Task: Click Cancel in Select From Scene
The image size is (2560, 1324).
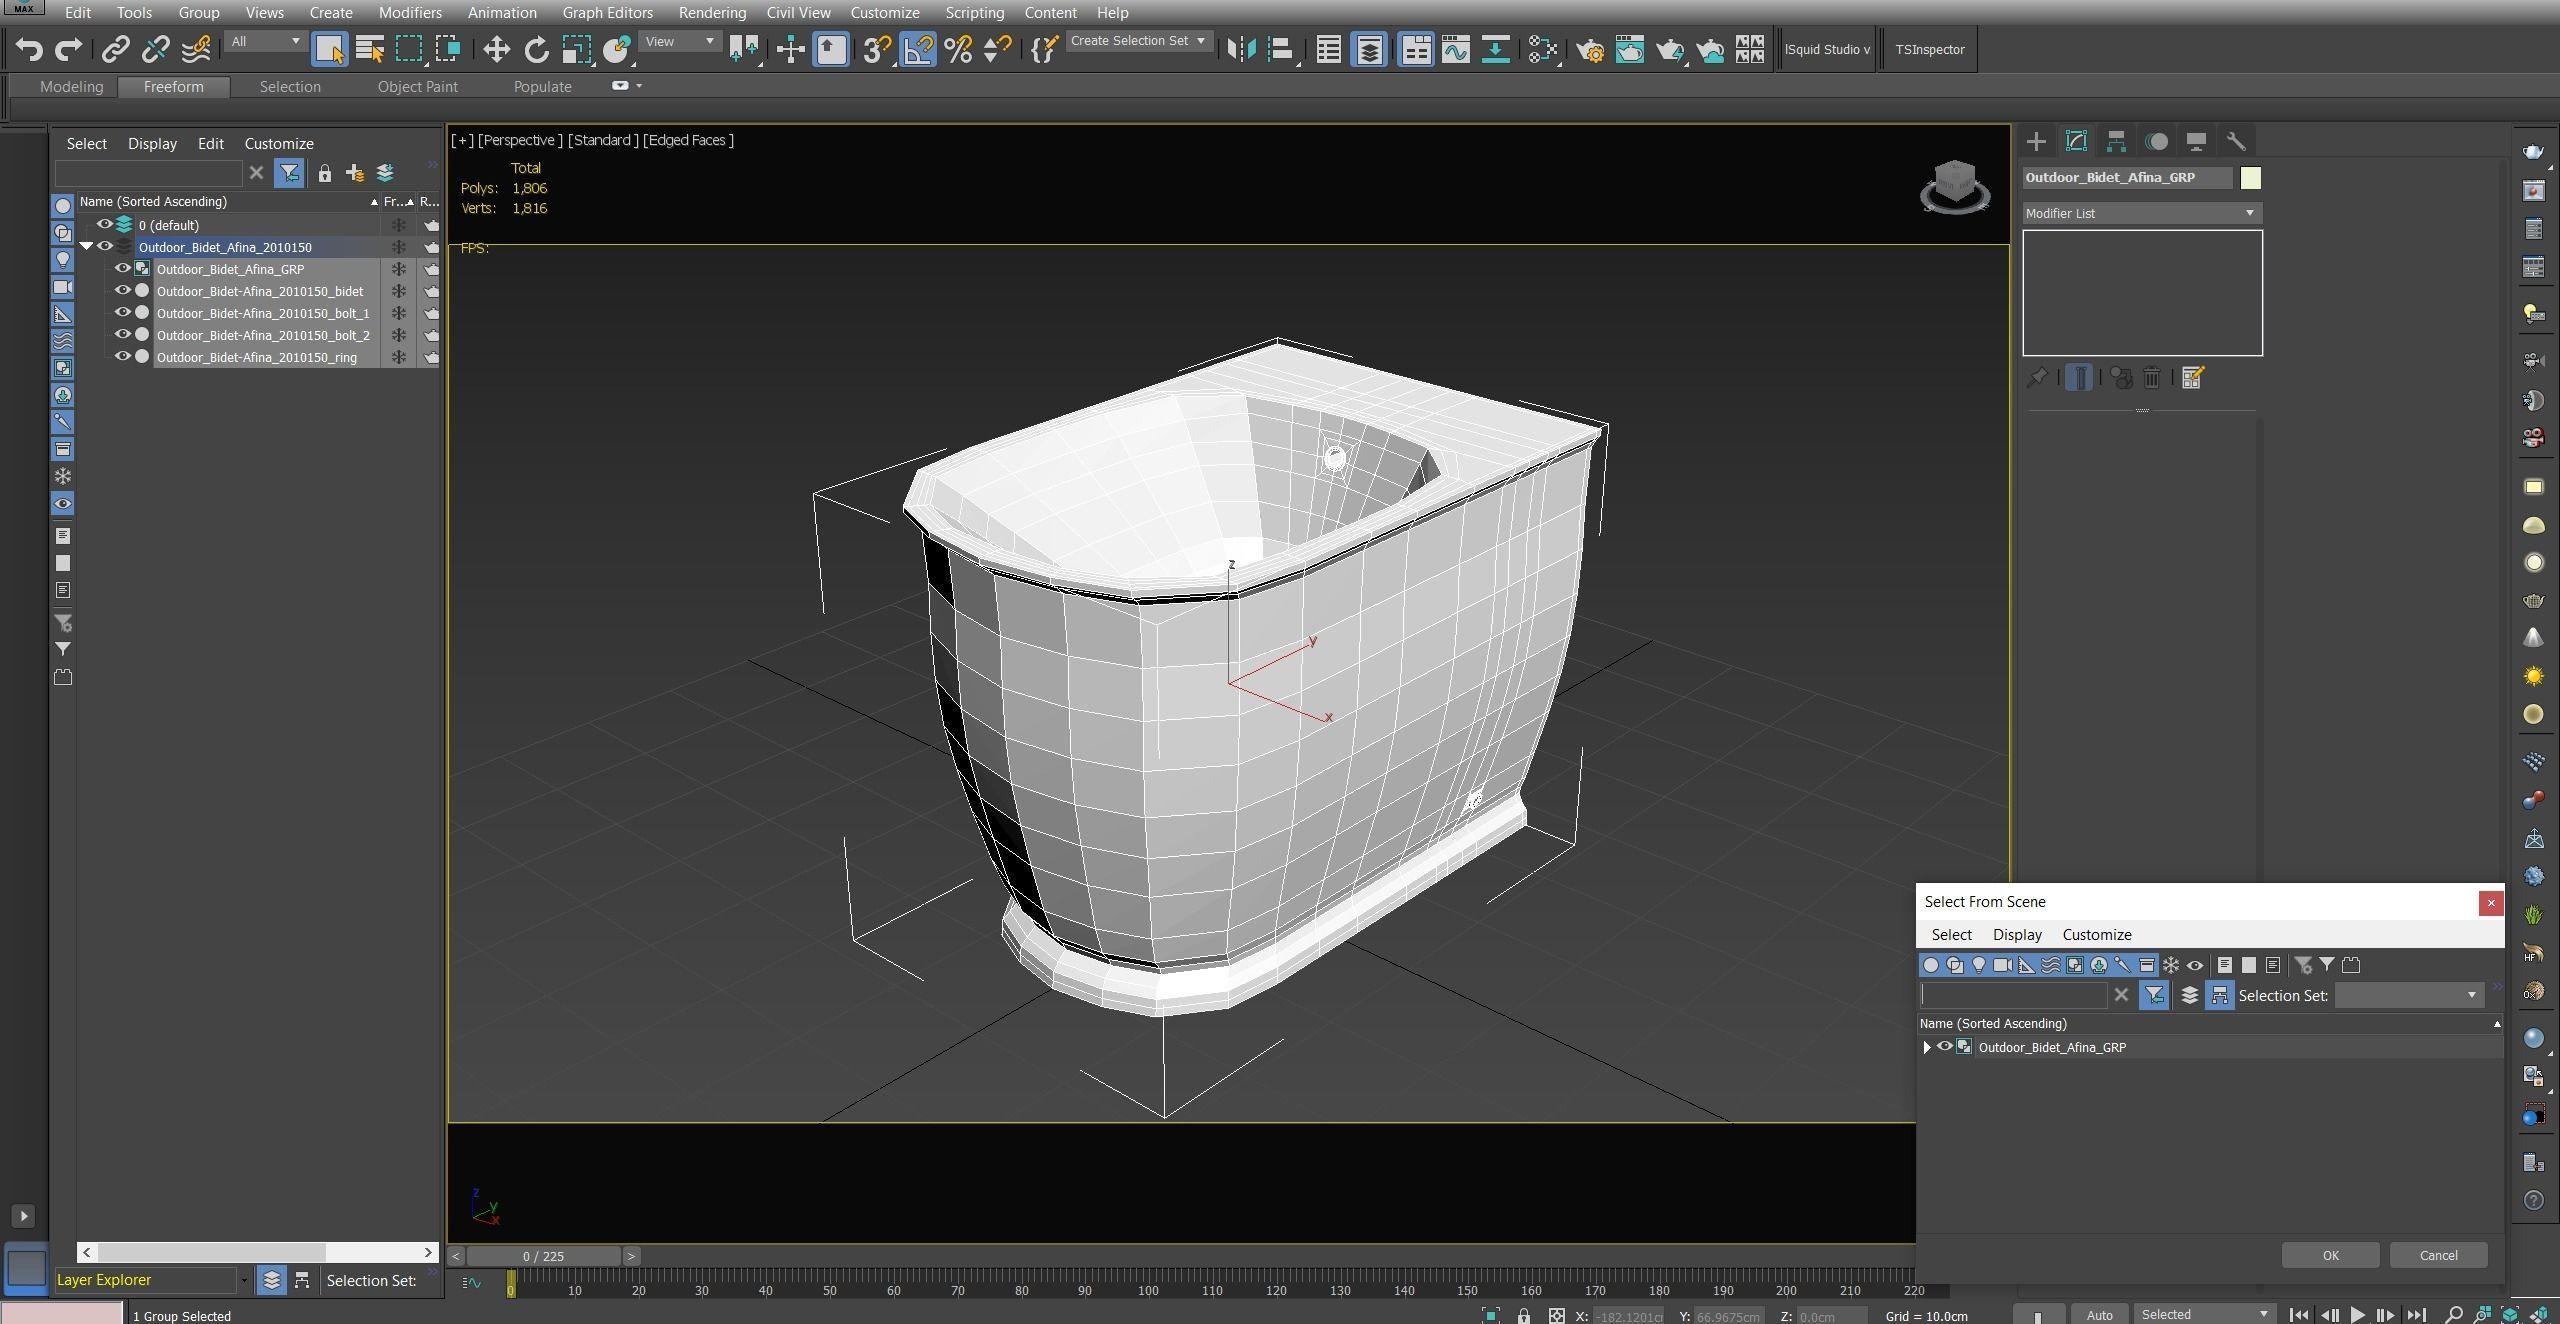Action: tap(2438, 1255)
